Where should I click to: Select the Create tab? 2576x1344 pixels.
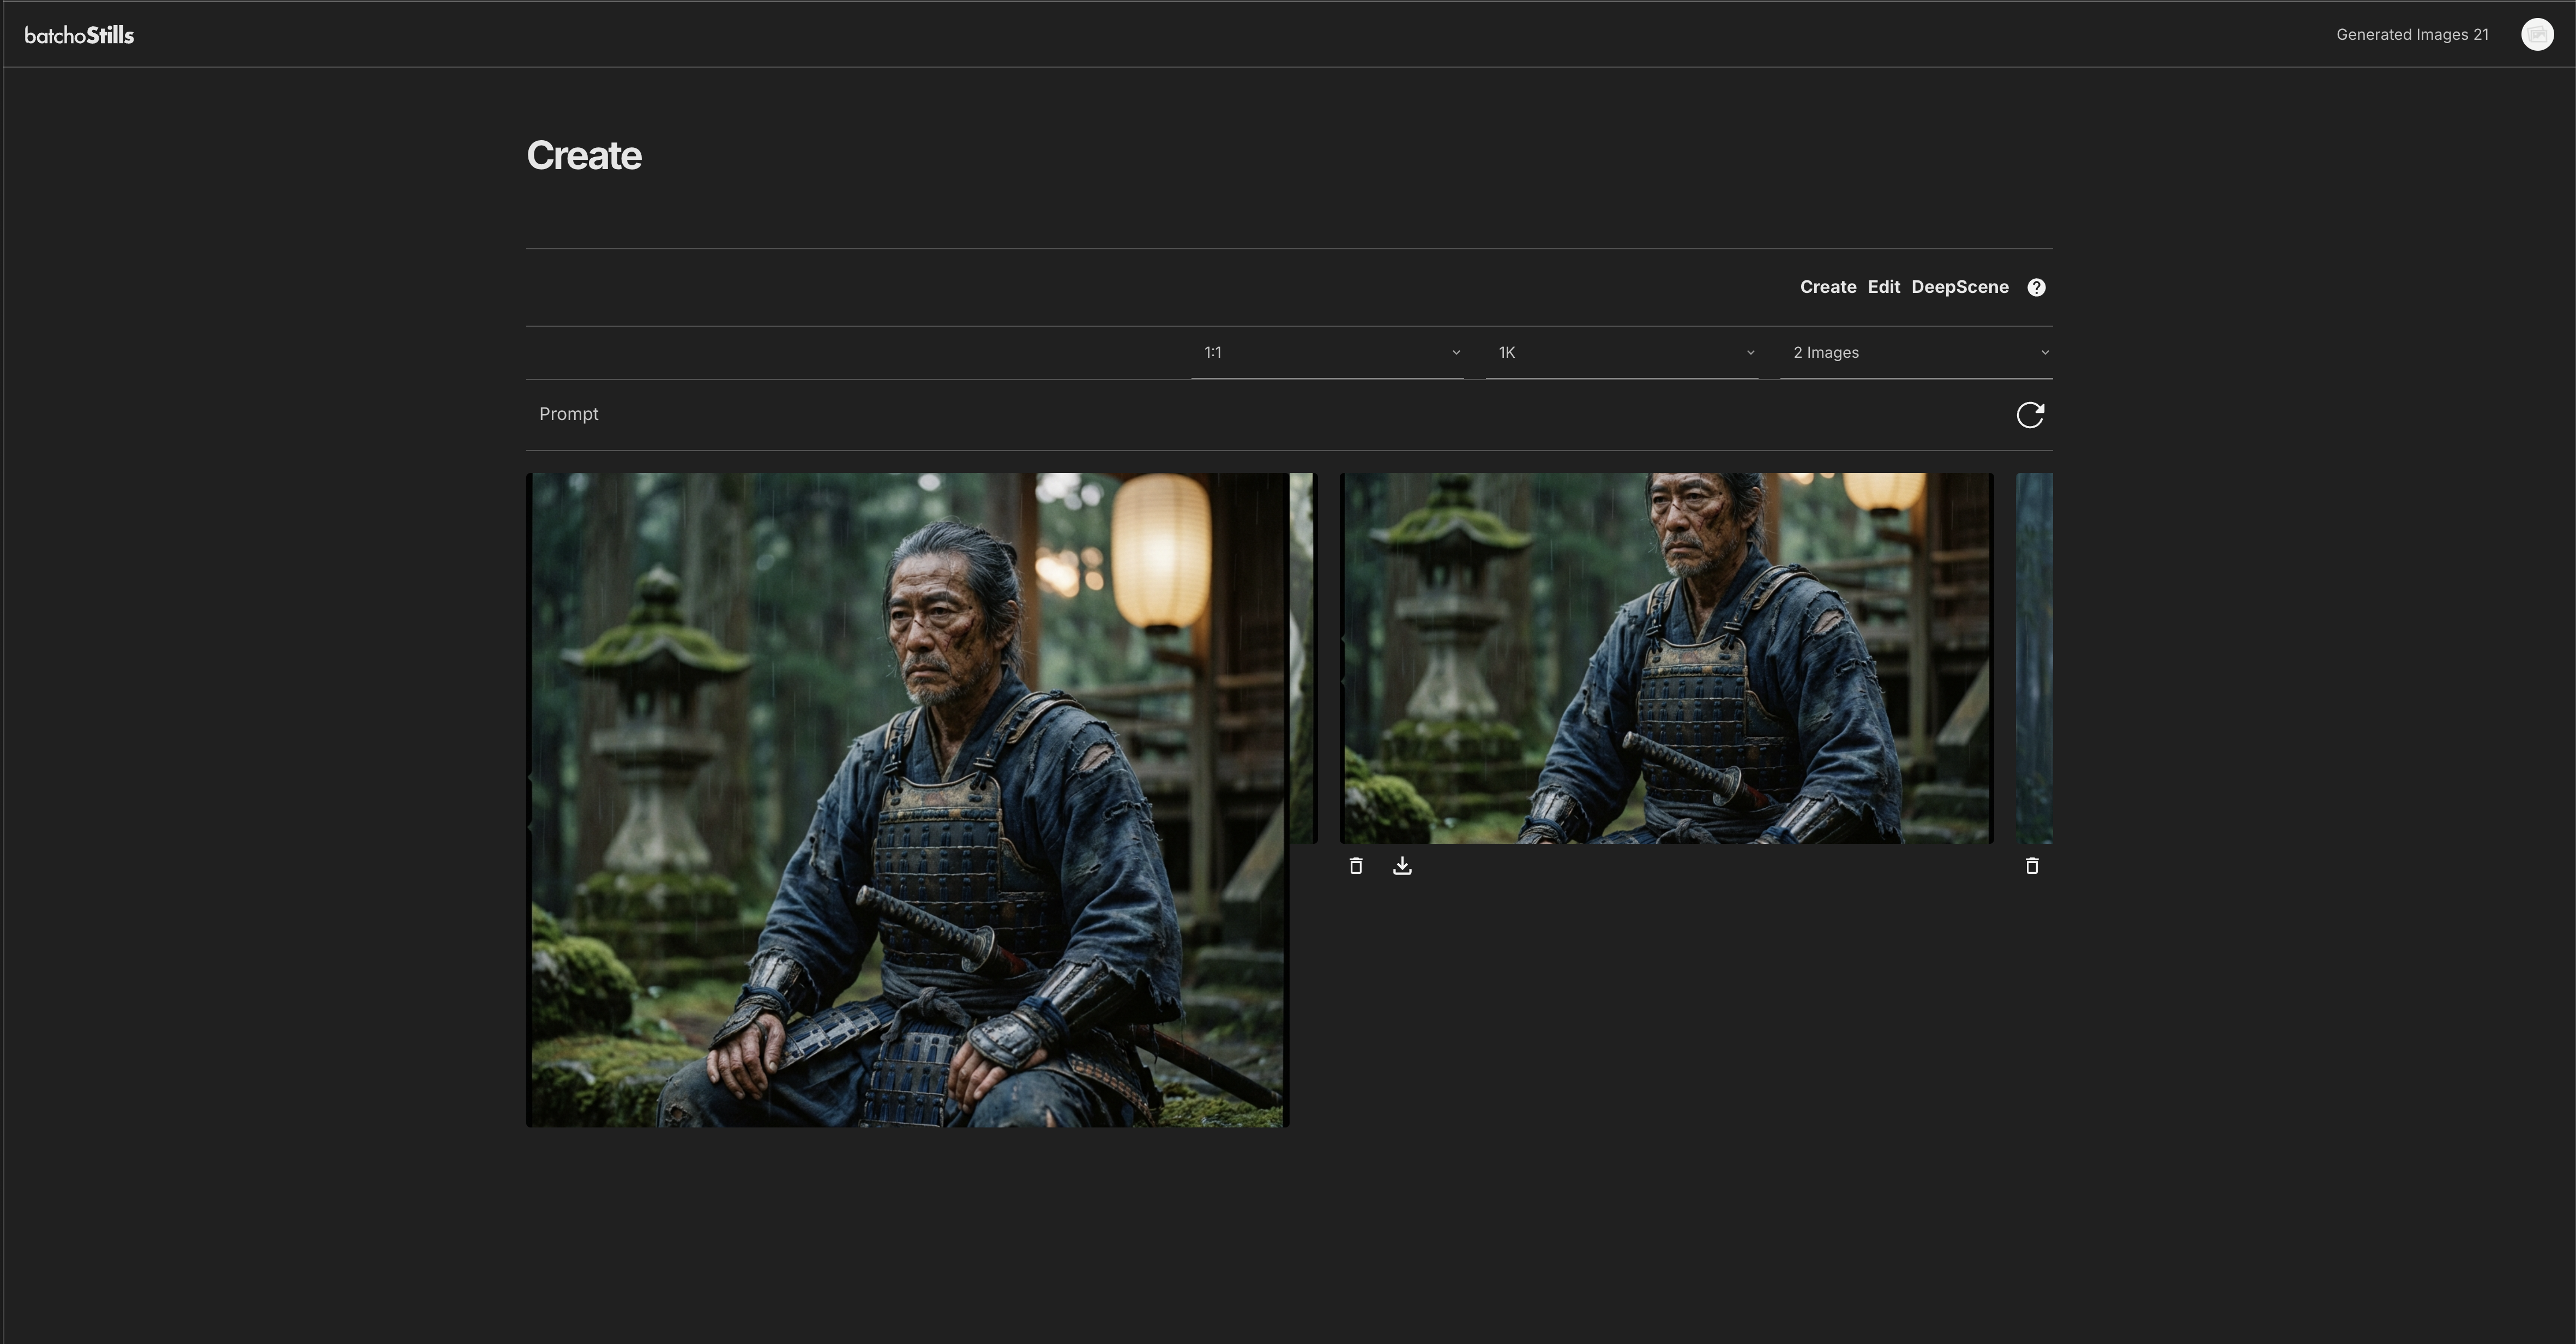click(x=1828, y=287)
